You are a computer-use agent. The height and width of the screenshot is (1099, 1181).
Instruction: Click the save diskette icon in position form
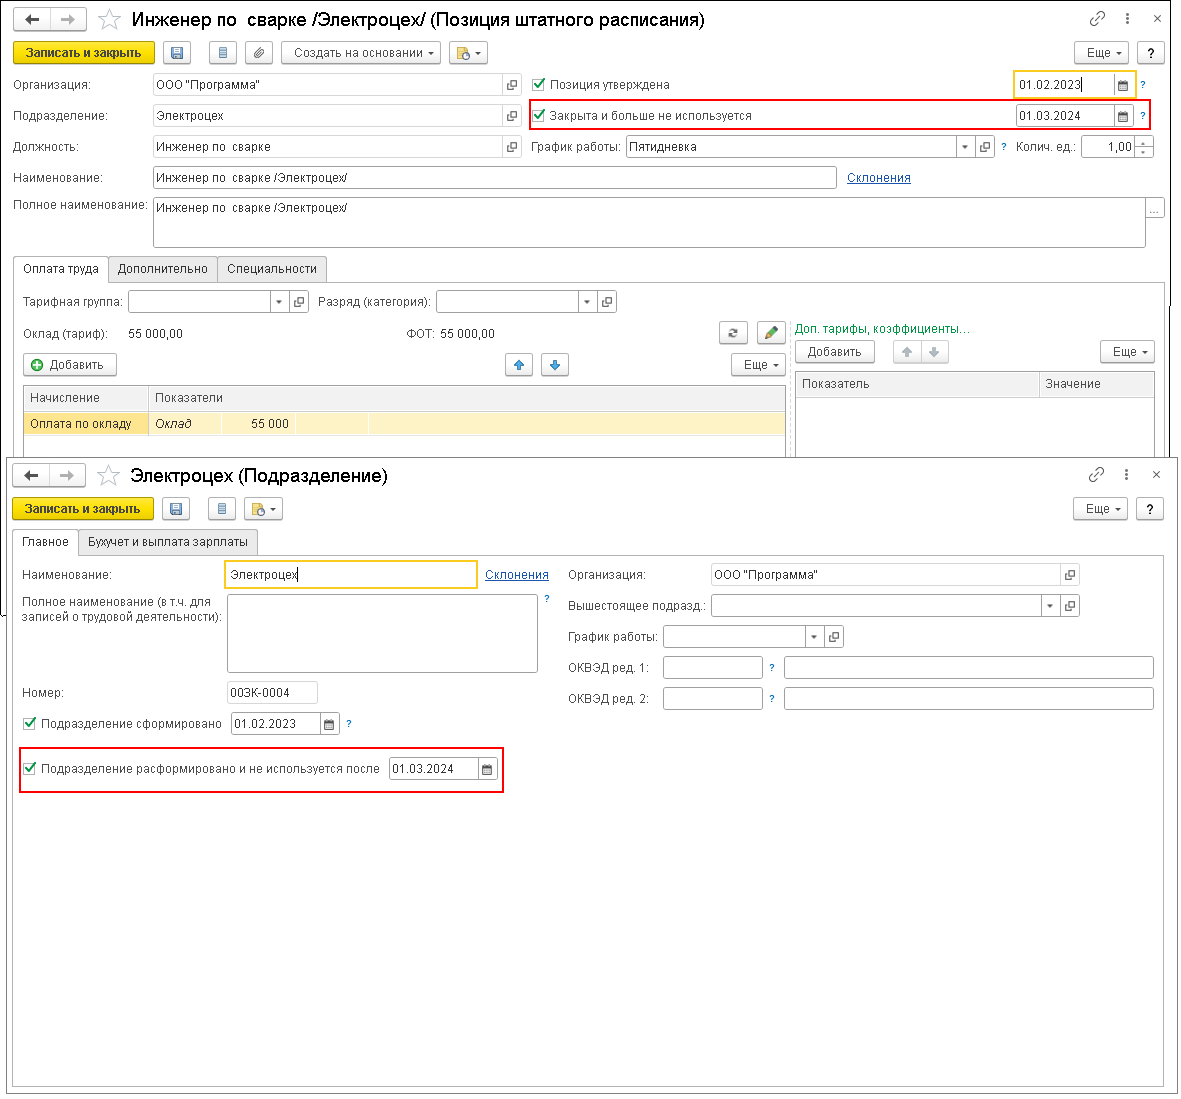pyautogui.click(x=177, y=53)
